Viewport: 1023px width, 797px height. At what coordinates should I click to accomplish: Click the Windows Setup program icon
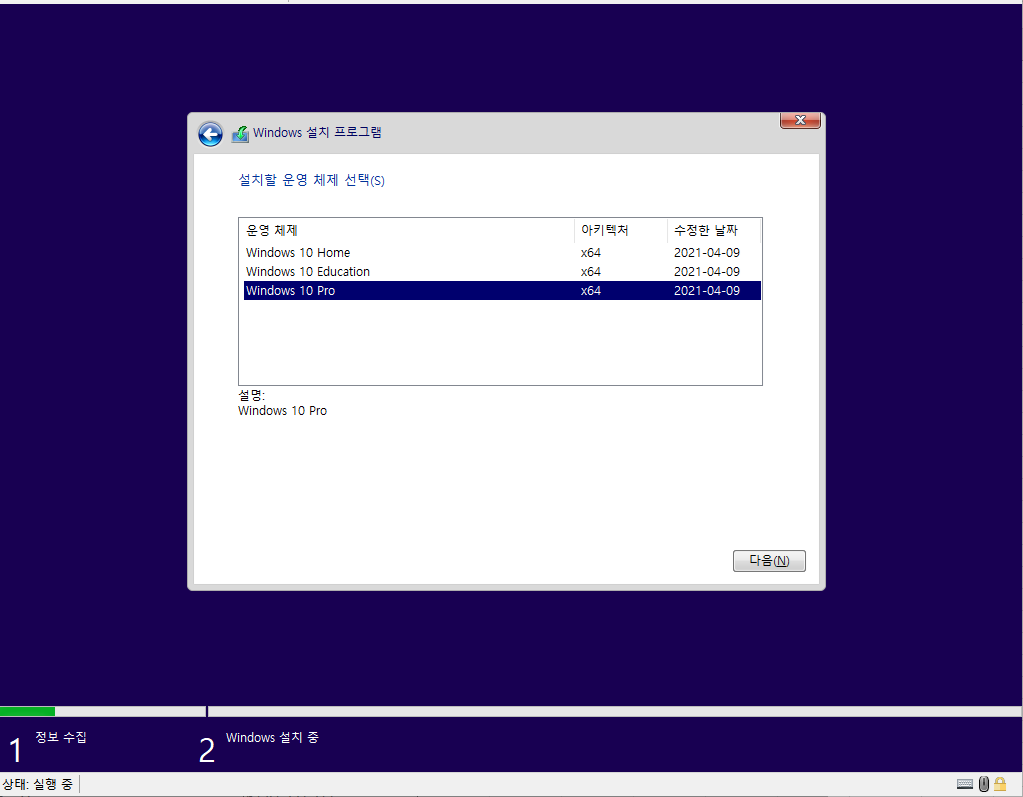click(x=240, y=134)
